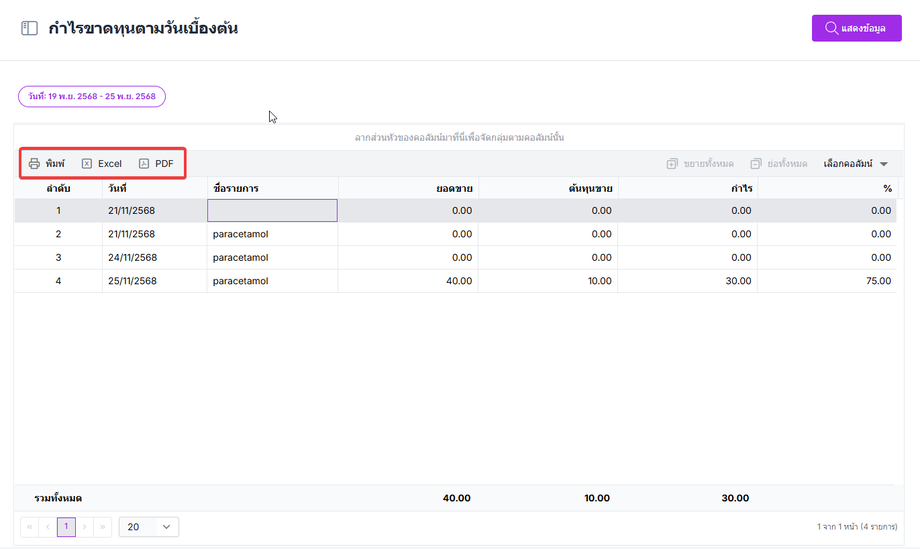Viewport: 920px width, 549px height.
Task: Sort by the date column header
Action: pos(118,187)
